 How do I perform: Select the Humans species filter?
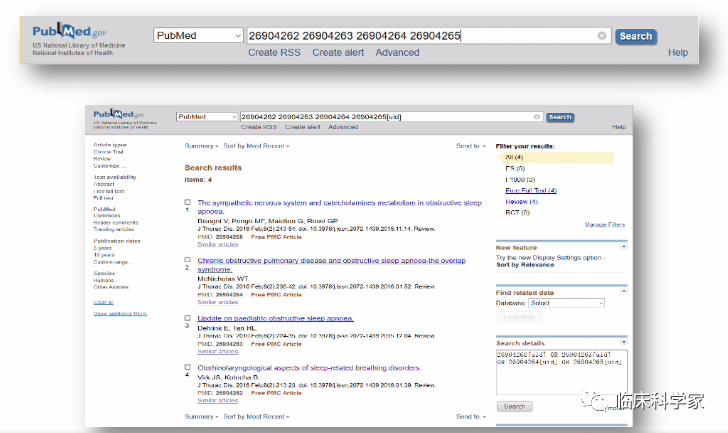coord(104,280)
